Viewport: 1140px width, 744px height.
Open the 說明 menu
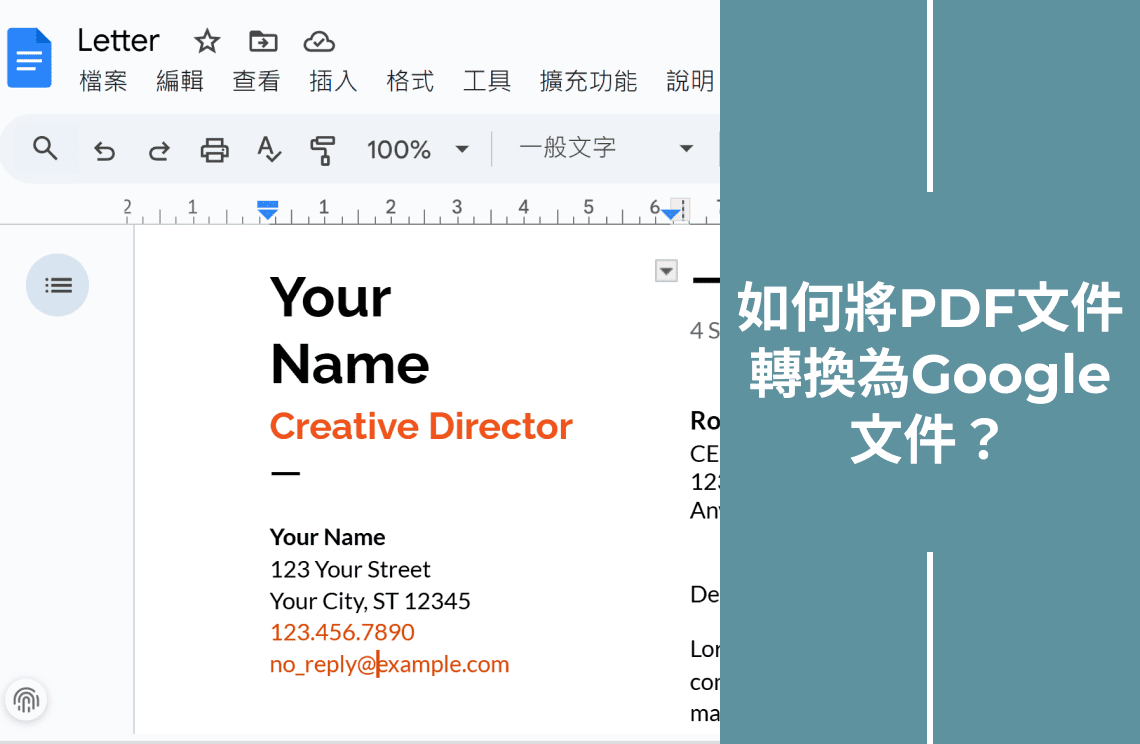(690, 81)
